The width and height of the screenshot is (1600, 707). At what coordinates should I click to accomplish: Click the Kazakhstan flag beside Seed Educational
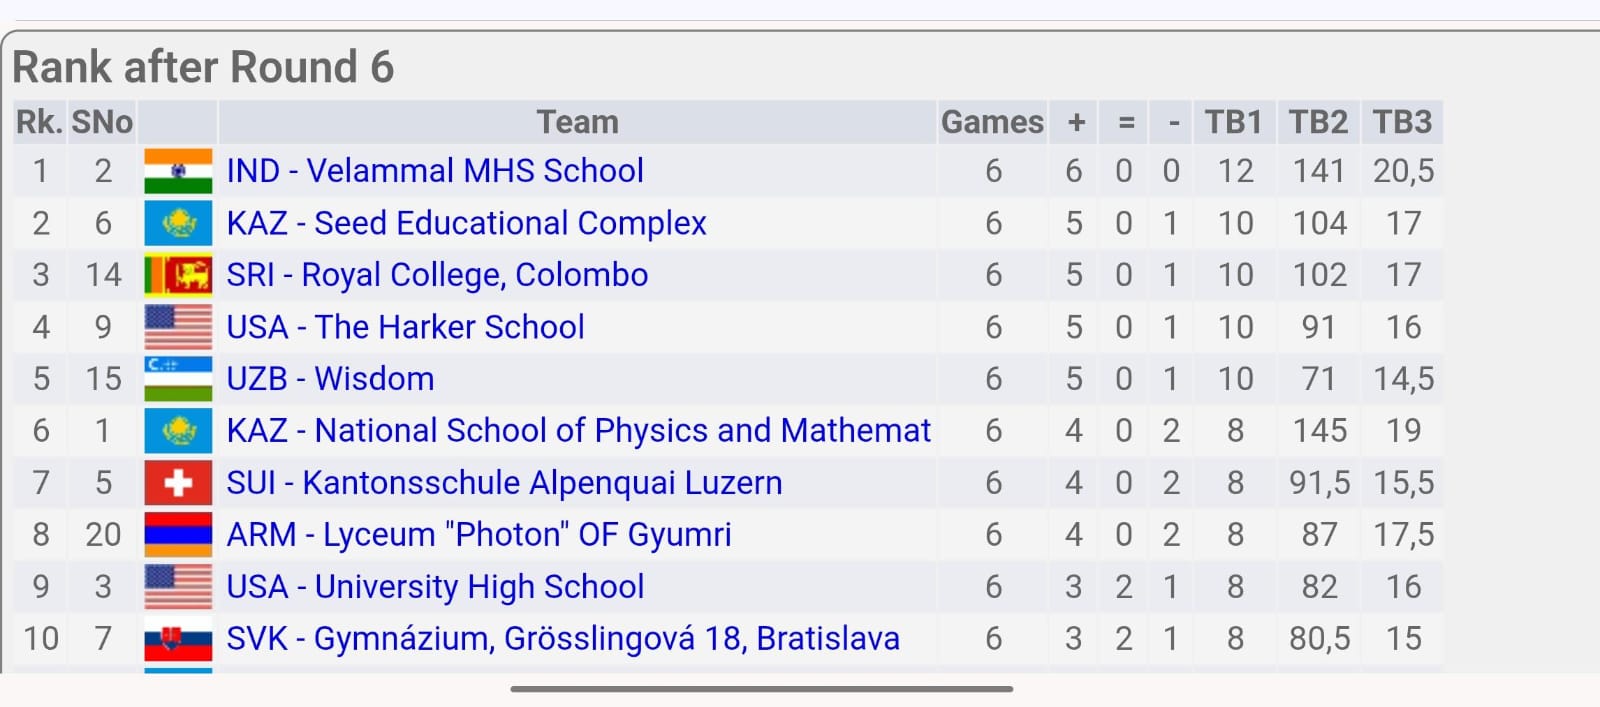coord(178,223)
